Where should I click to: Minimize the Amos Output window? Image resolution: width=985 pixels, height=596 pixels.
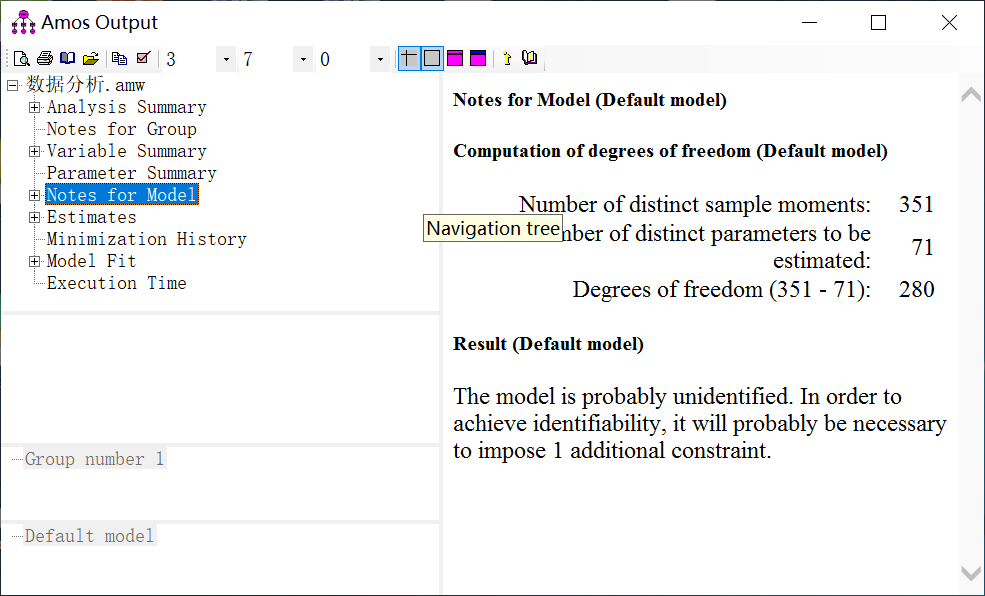810,23
